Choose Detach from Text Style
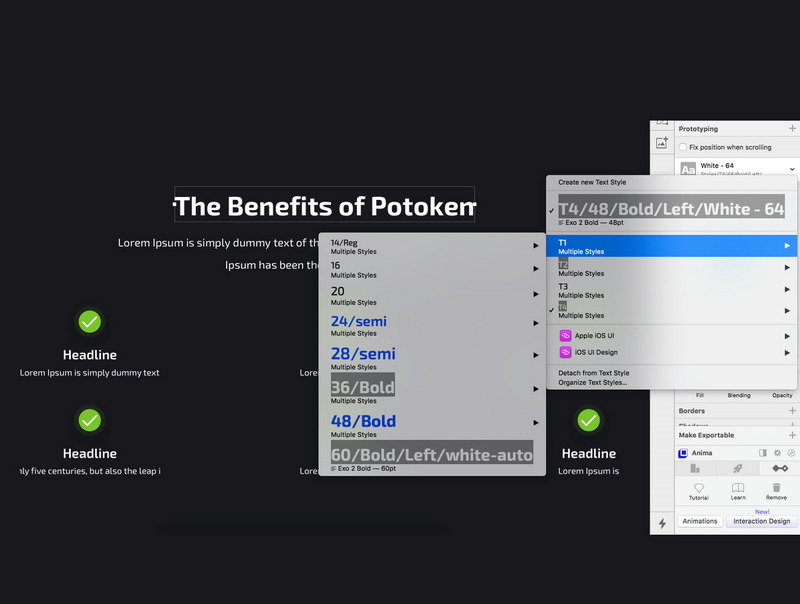Viewport: 800px width, 604px height. [x=593, y=373]
